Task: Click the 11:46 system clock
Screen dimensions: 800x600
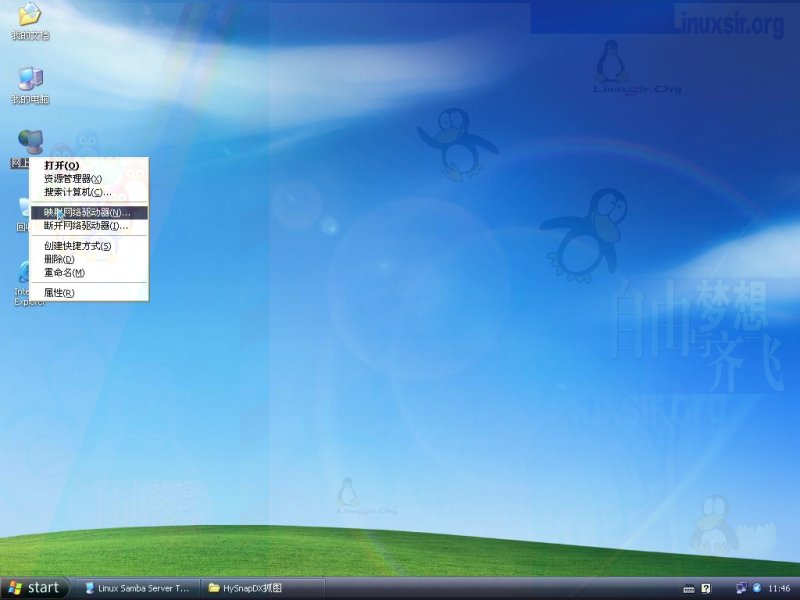Action: 779,589
